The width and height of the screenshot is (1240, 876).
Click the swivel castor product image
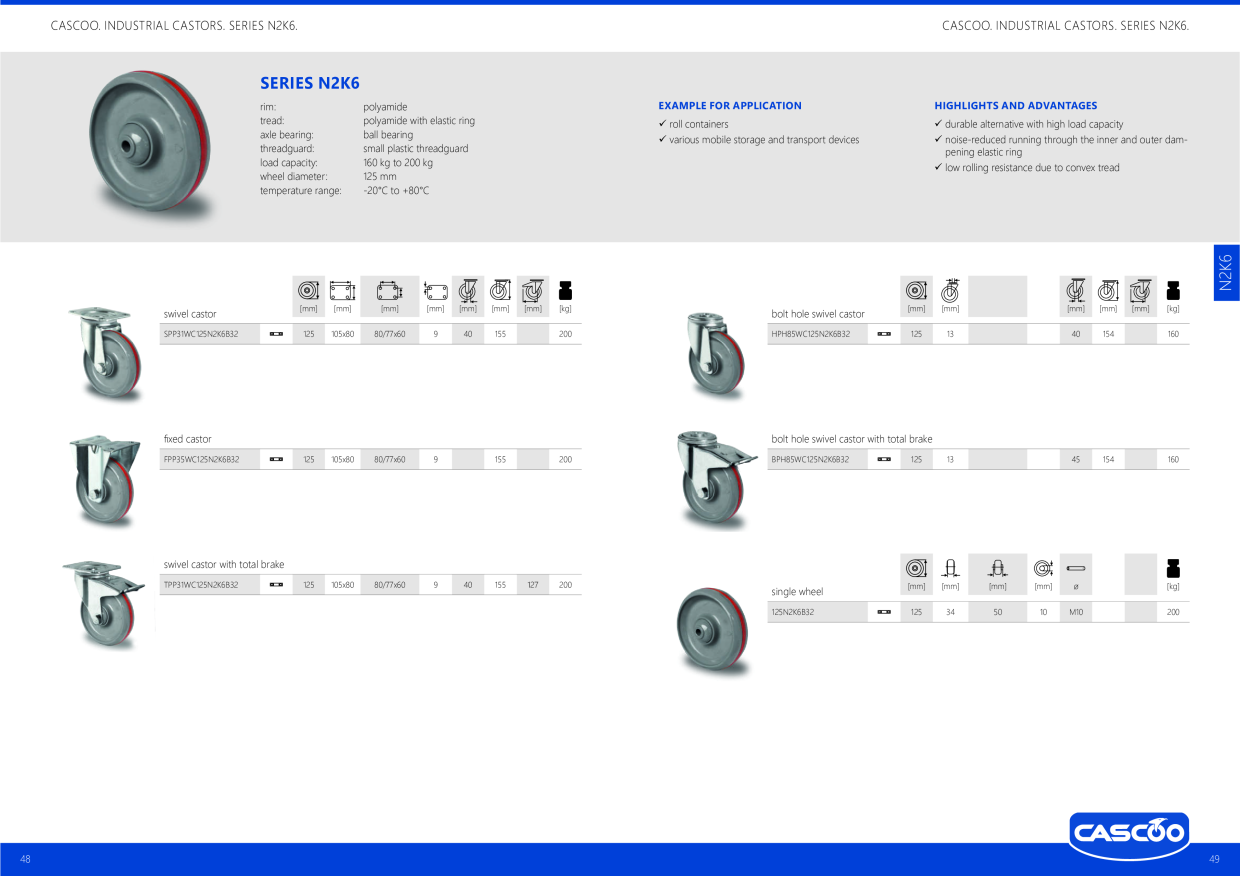coord(106,354)
